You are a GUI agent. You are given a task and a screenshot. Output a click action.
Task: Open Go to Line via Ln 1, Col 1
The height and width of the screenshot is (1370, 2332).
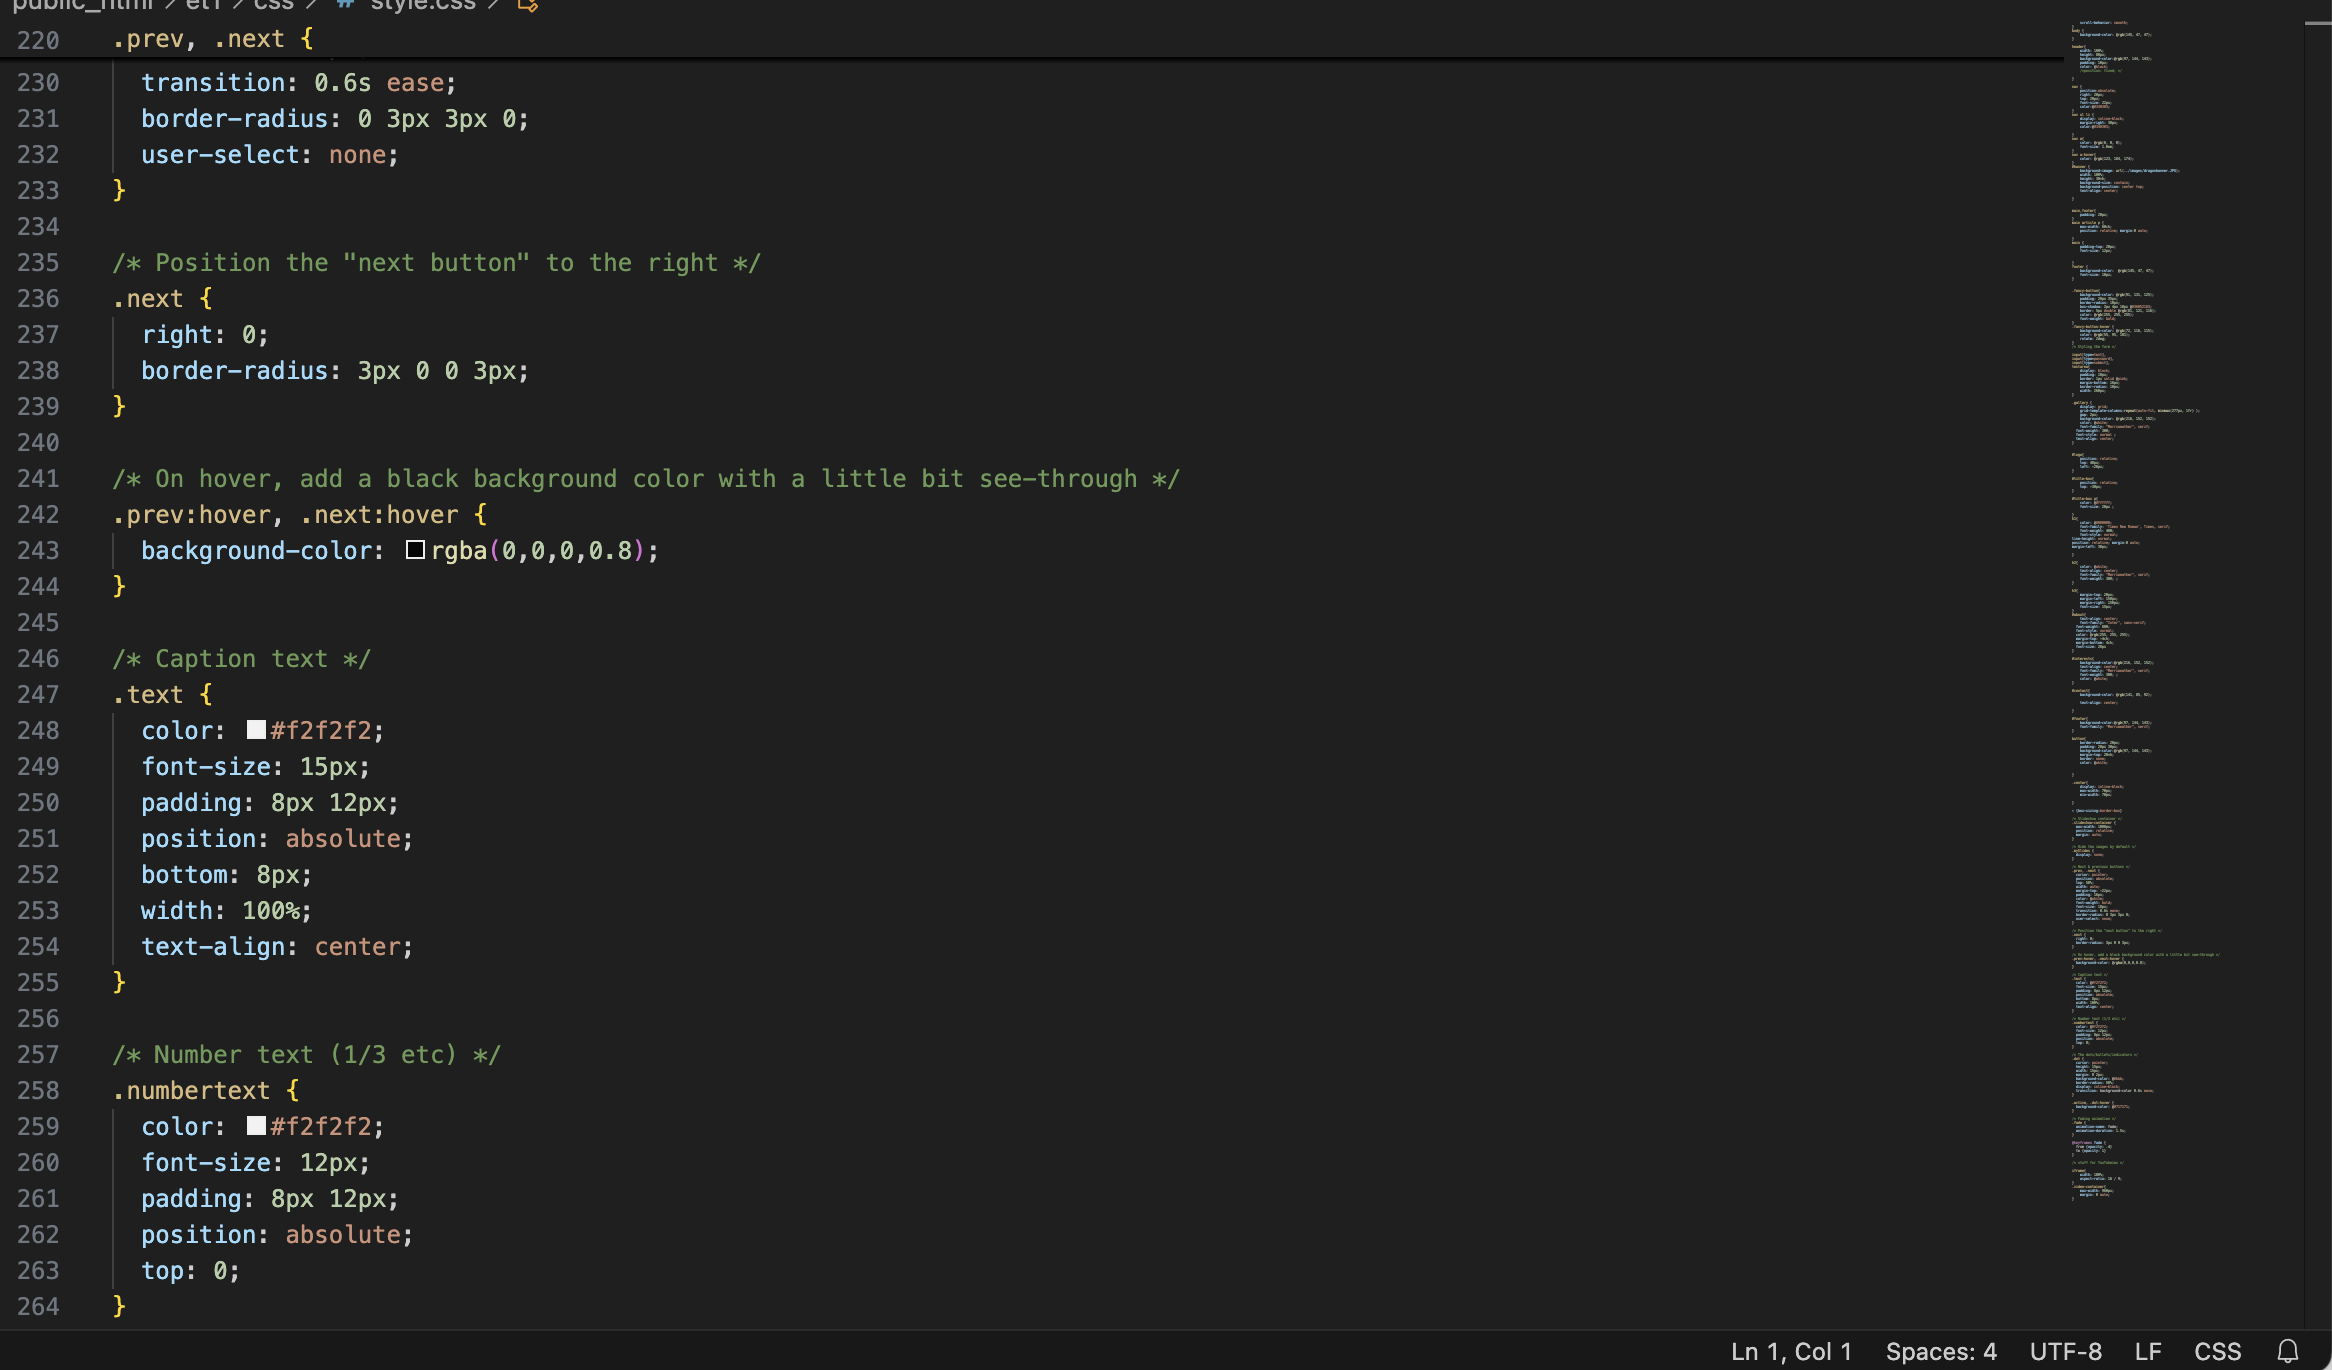(1791, 1351)
